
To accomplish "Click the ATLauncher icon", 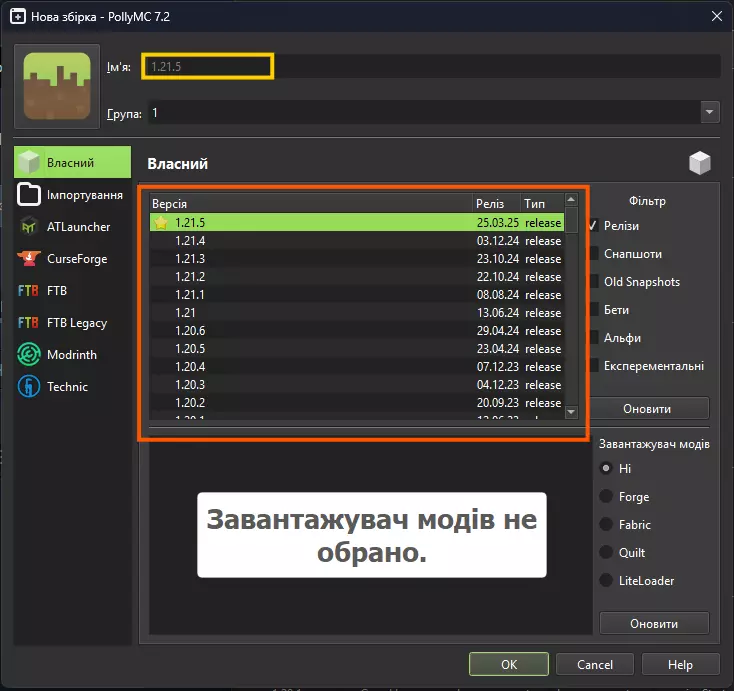I will pos(29,227).
